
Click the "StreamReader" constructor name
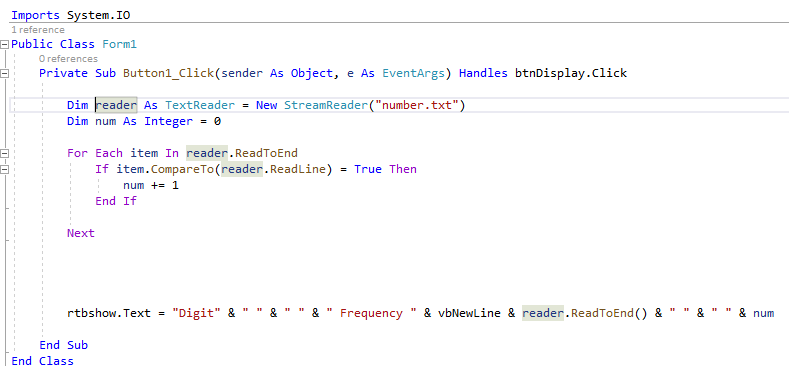tap(326, 105)
